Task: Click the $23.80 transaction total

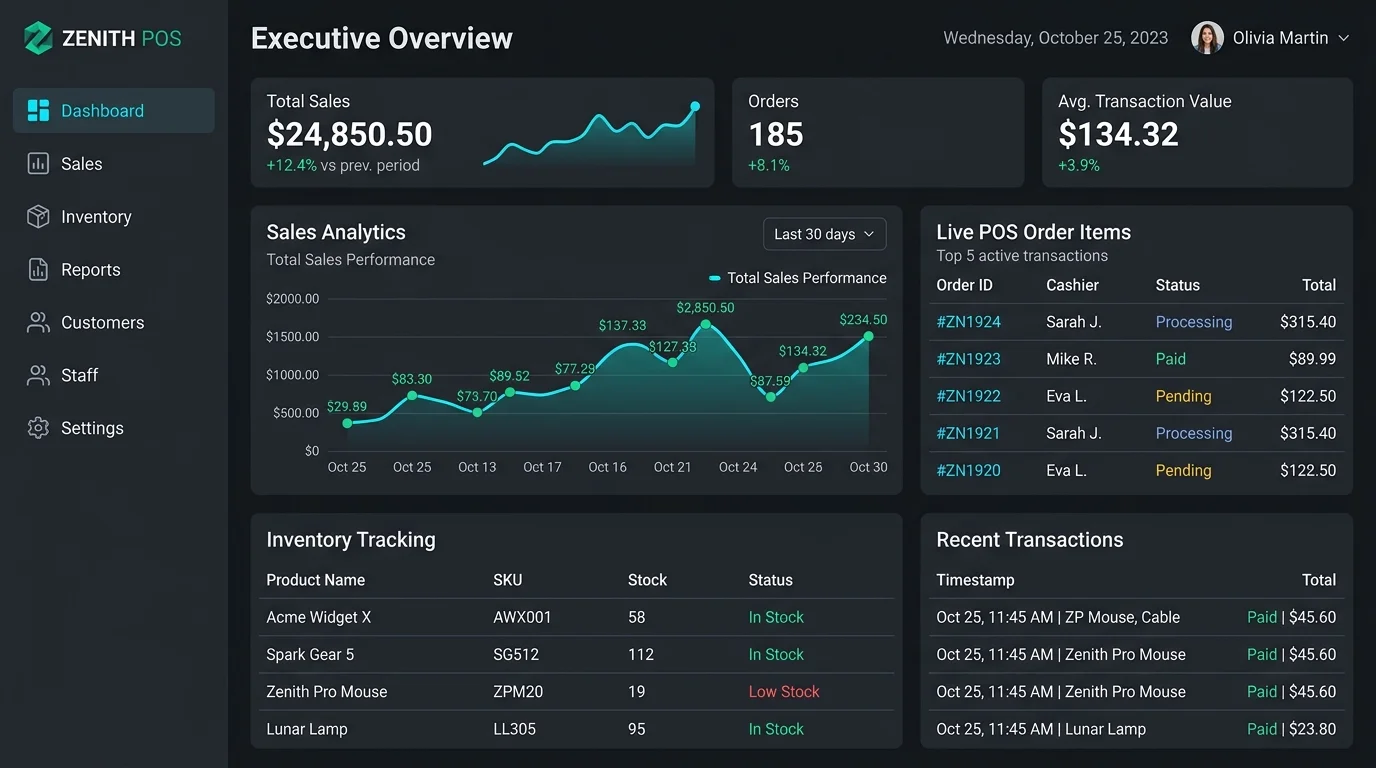Action: [x=1313, y=729]
